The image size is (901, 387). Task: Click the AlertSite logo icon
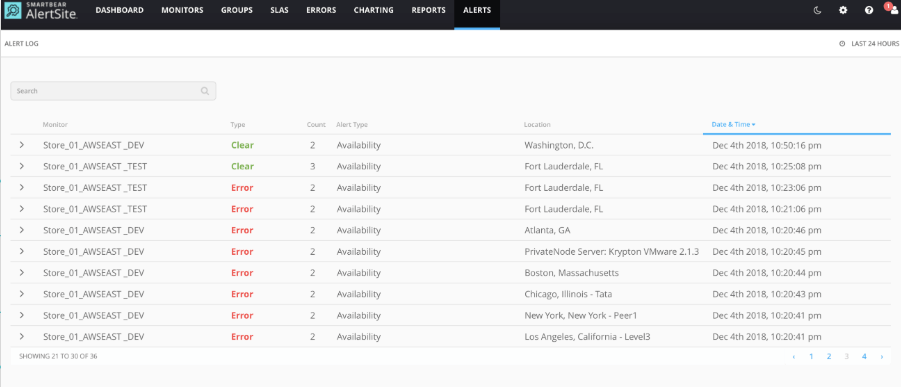pos(13,11)
